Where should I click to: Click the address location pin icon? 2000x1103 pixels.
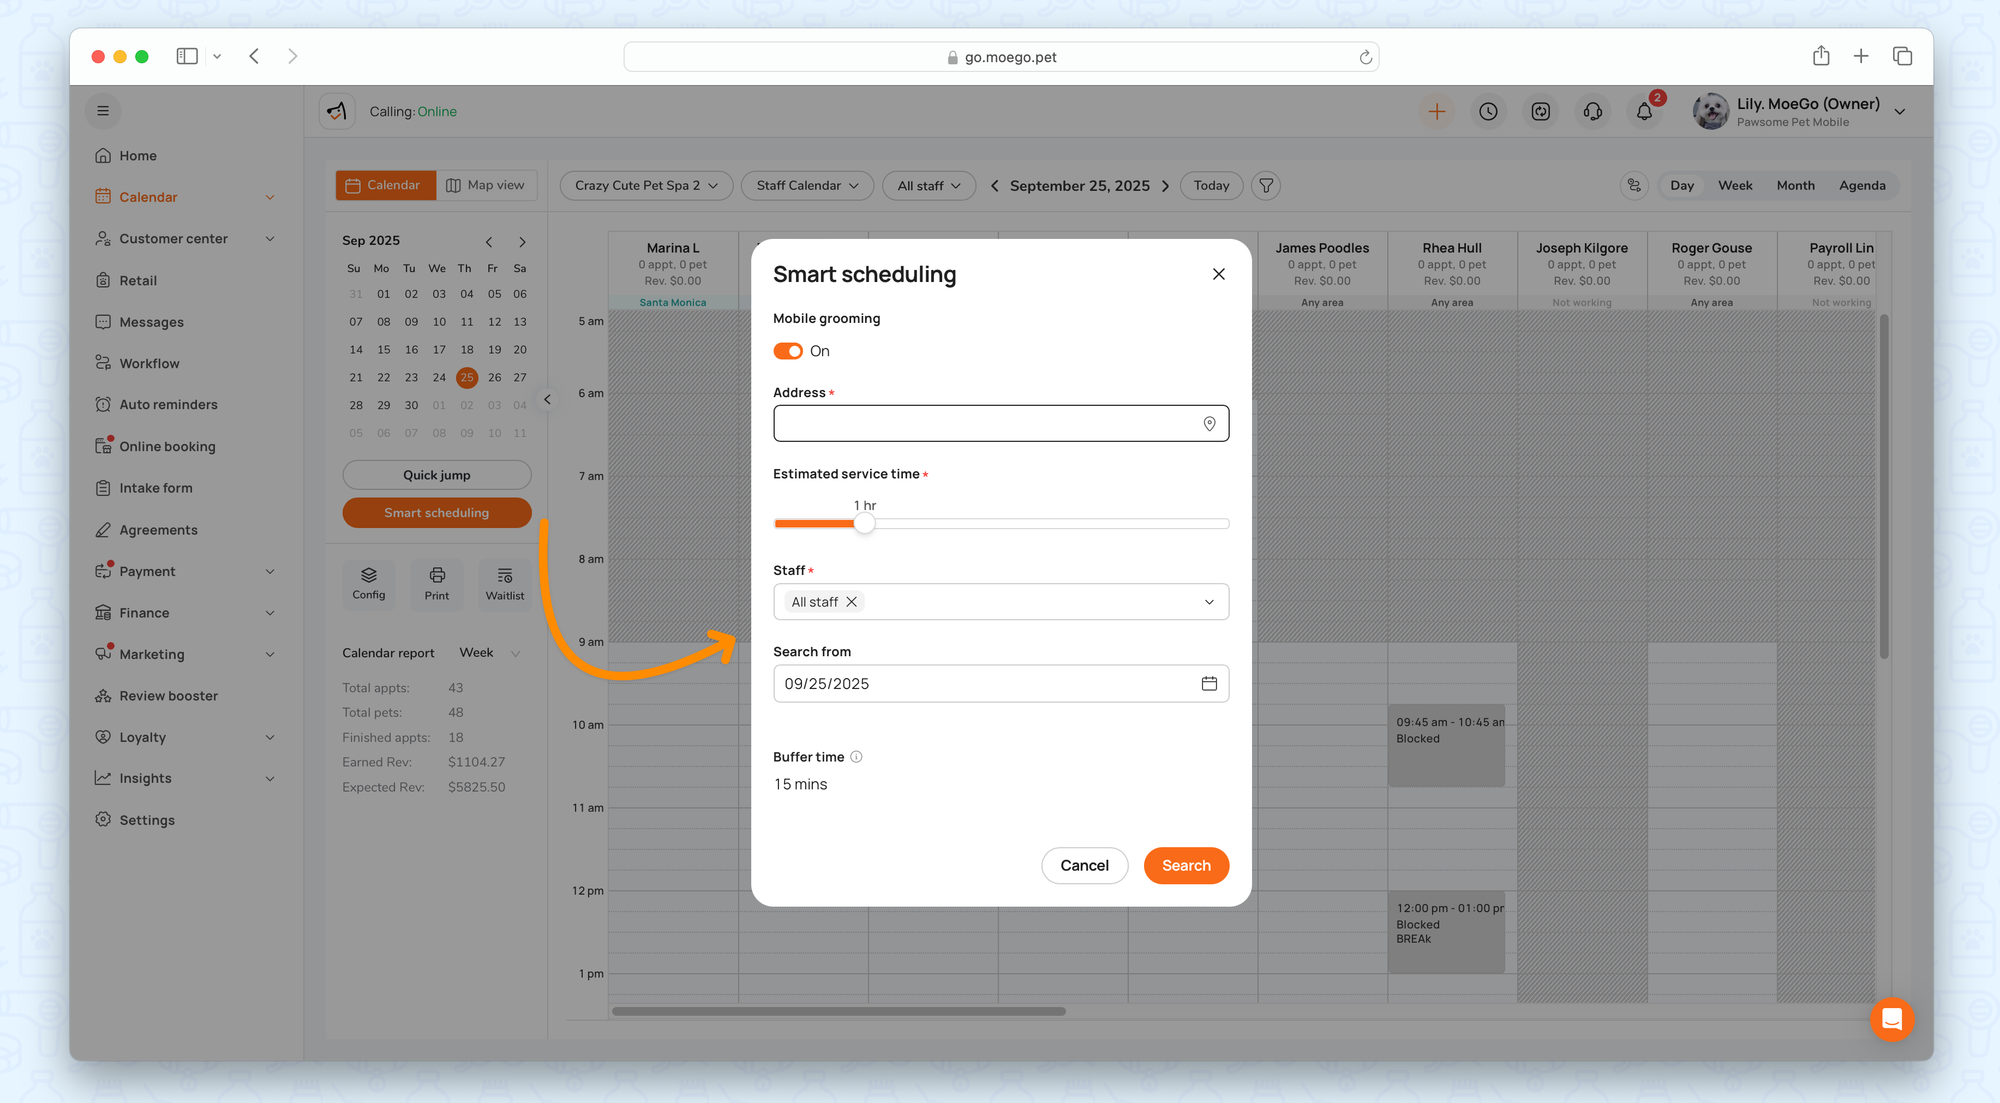pos(1209,424)
